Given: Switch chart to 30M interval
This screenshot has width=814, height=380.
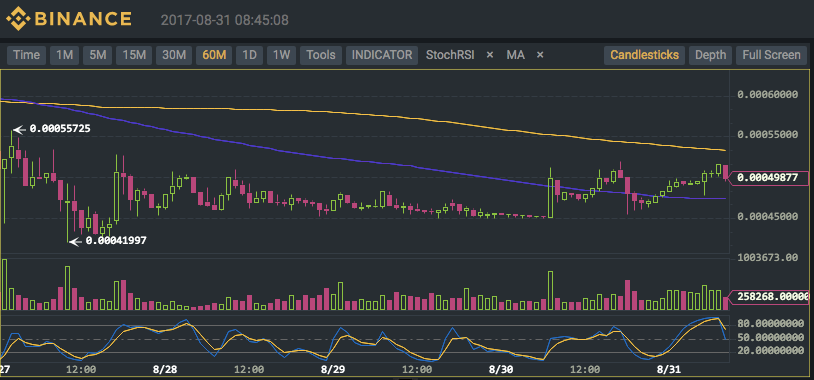Looking at the screenshot, I should pyautogui.click(x=174, y=55).
